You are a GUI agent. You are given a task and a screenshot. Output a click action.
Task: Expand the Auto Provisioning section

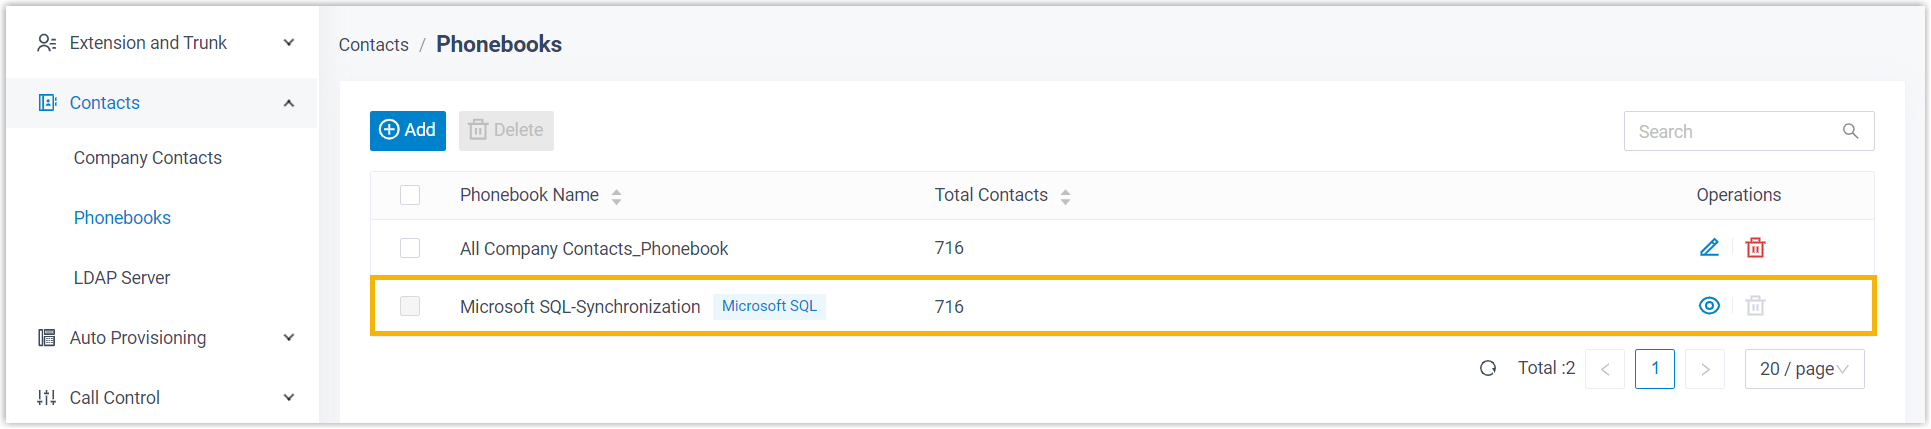click(165, 338)
